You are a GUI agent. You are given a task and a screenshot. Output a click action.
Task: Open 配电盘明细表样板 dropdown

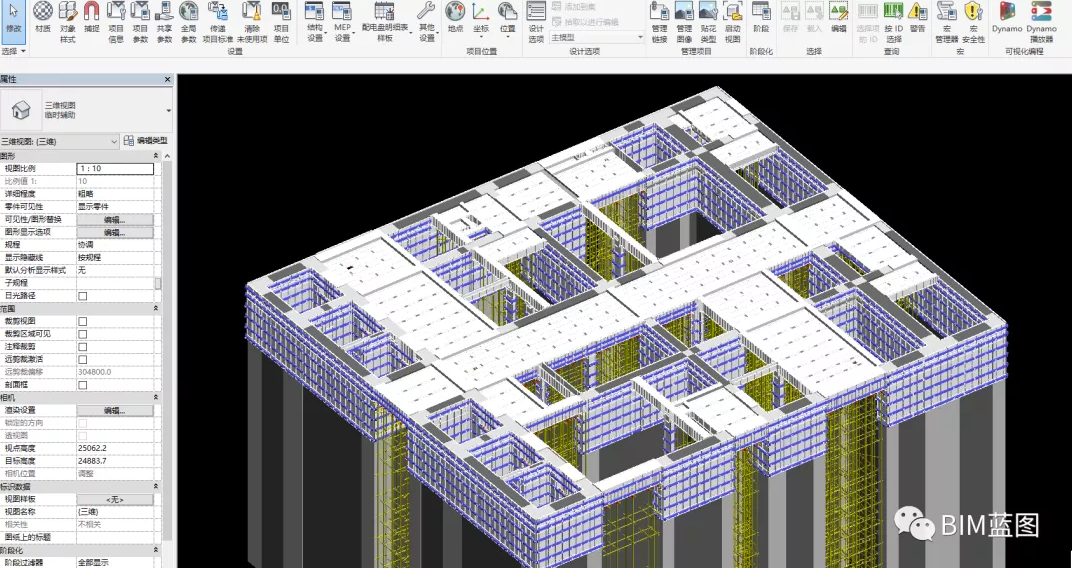(x=385, y=22)
